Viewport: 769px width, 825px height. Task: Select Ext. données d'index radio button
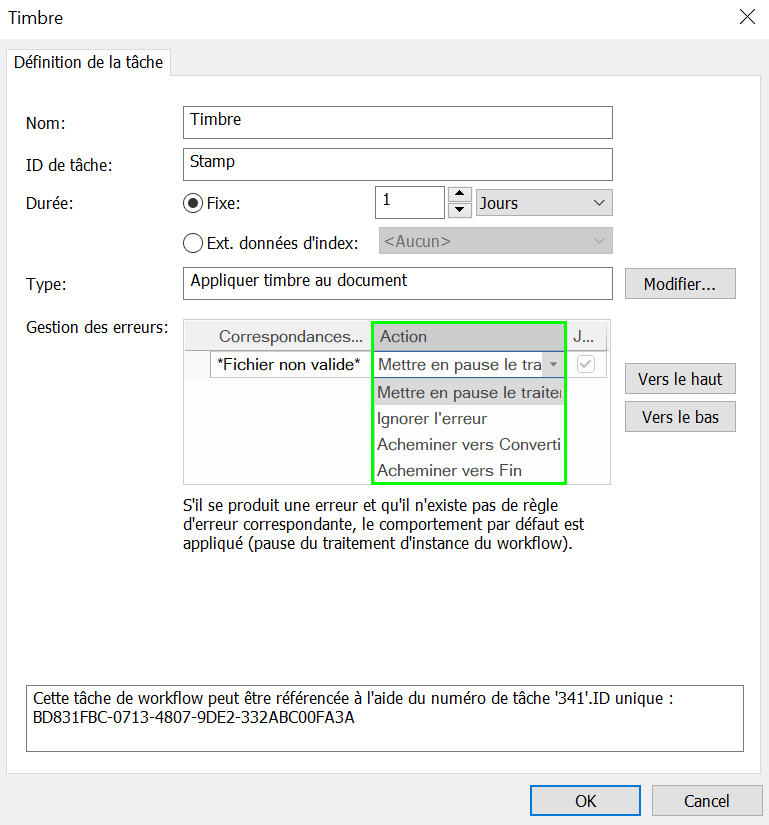(x=193, y=243)
